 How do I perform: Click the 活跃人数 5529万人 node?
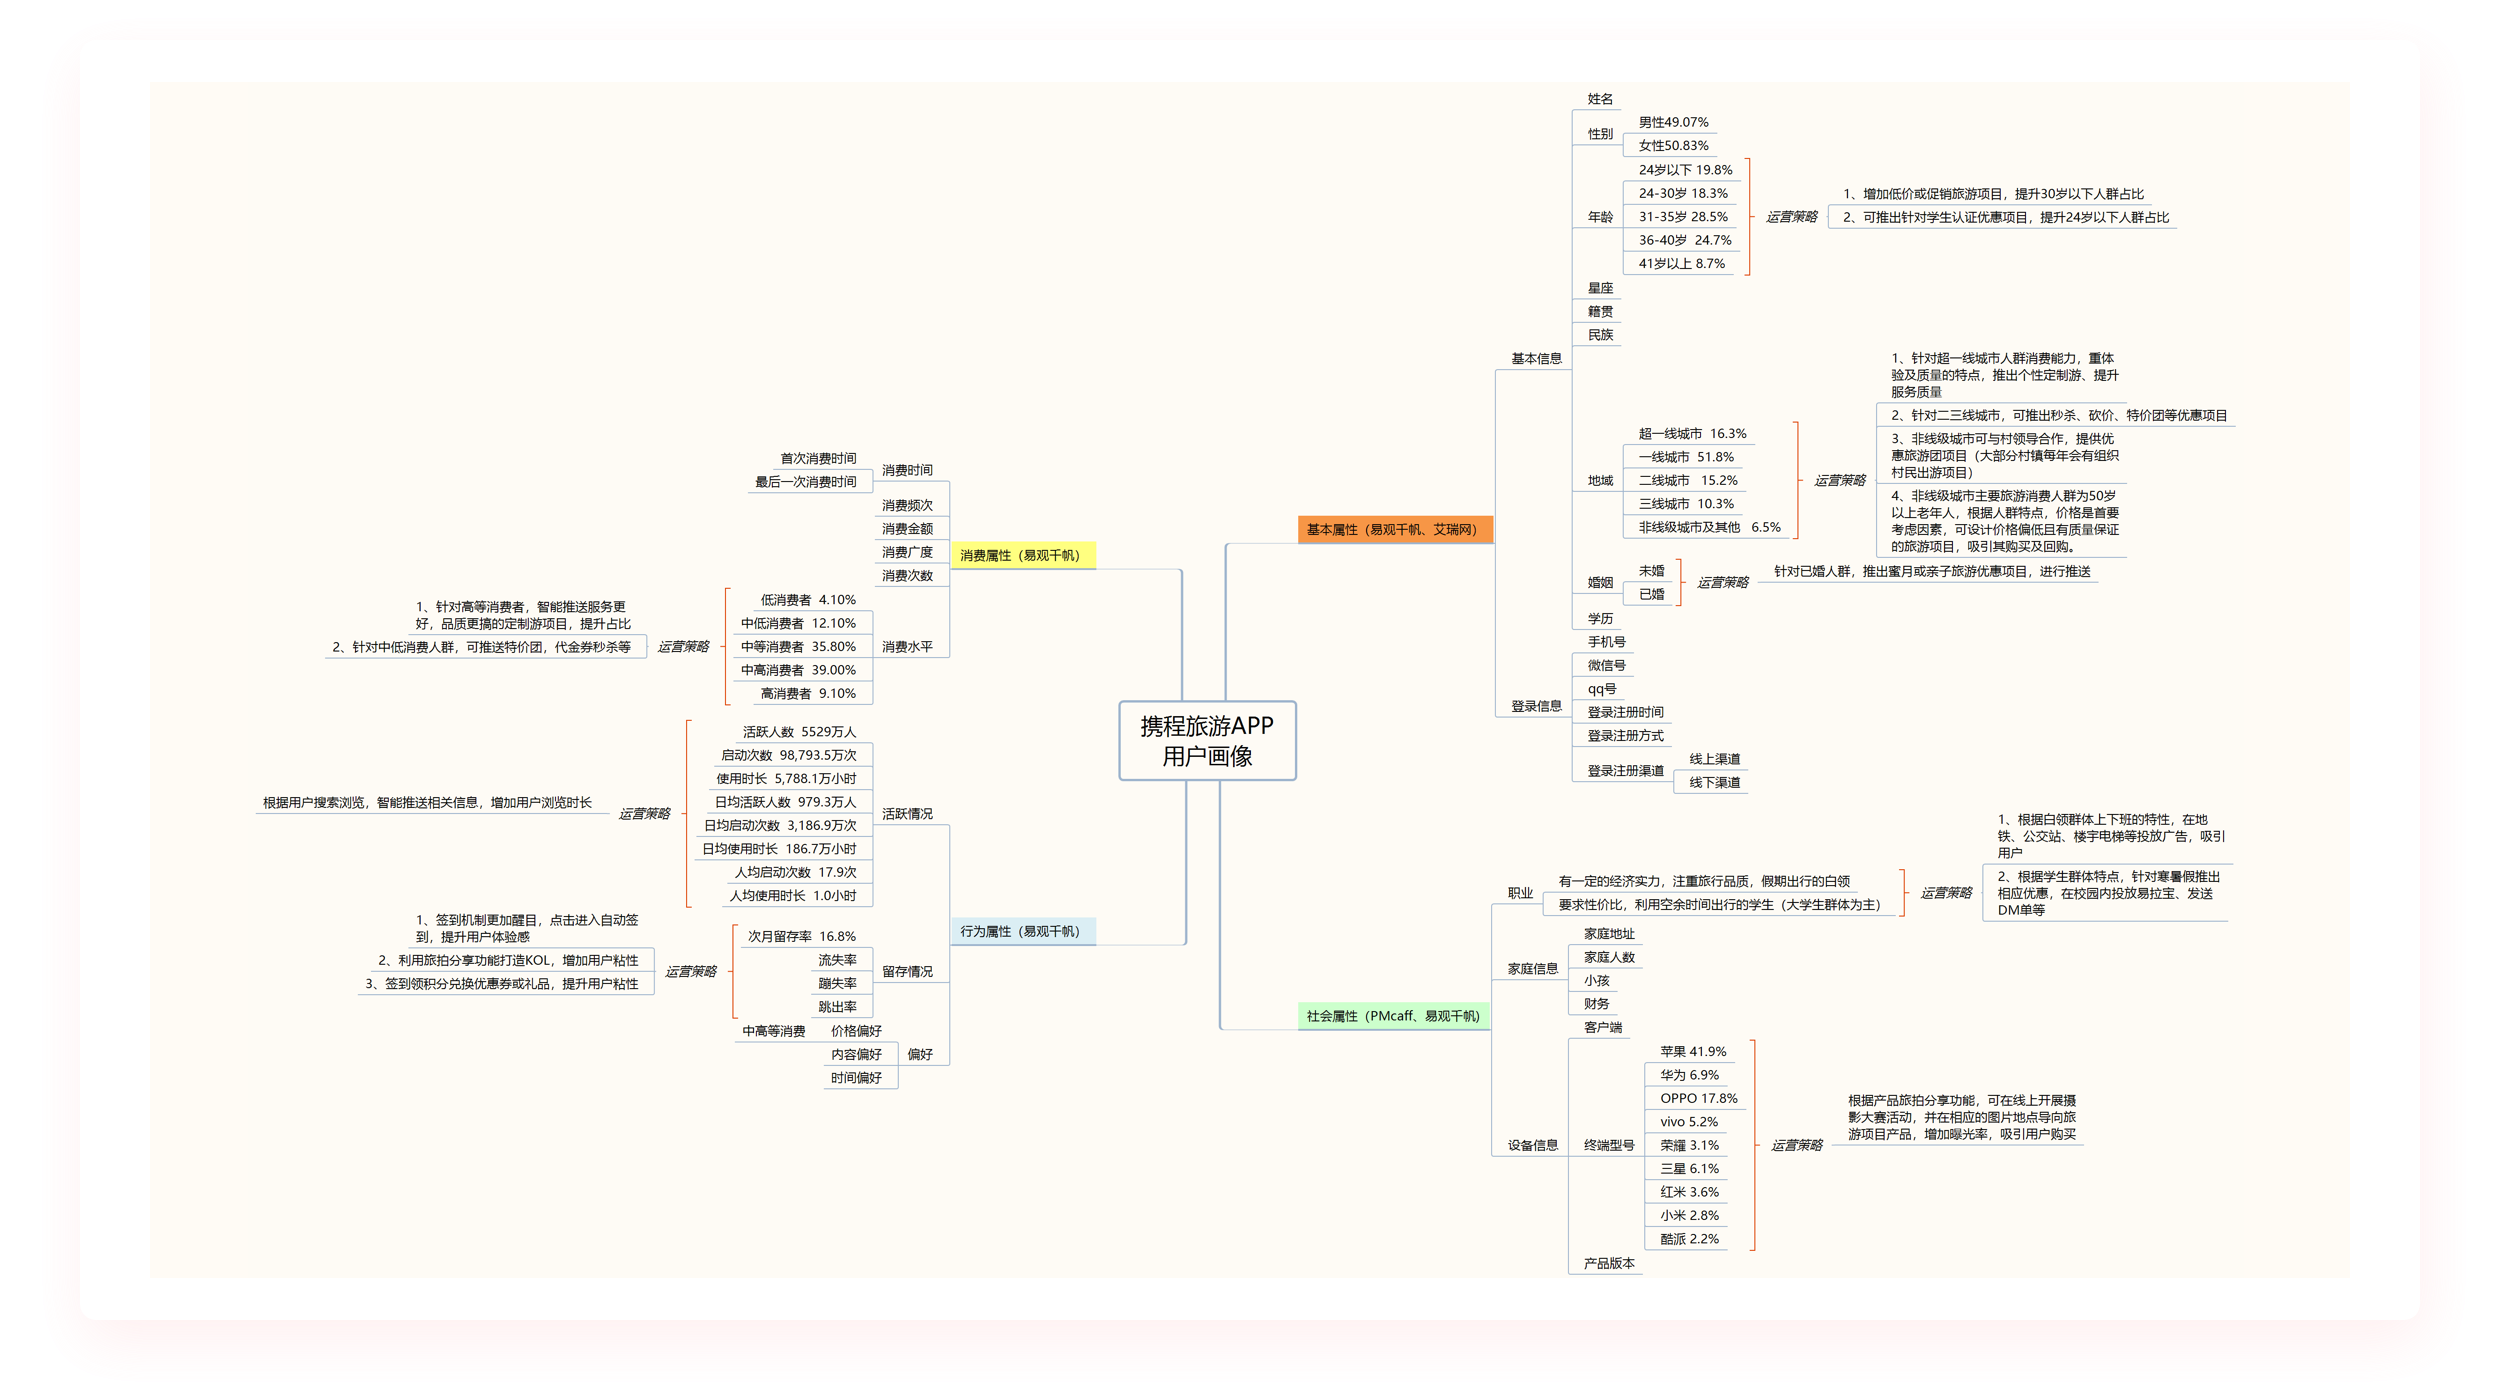coord(799,732)
